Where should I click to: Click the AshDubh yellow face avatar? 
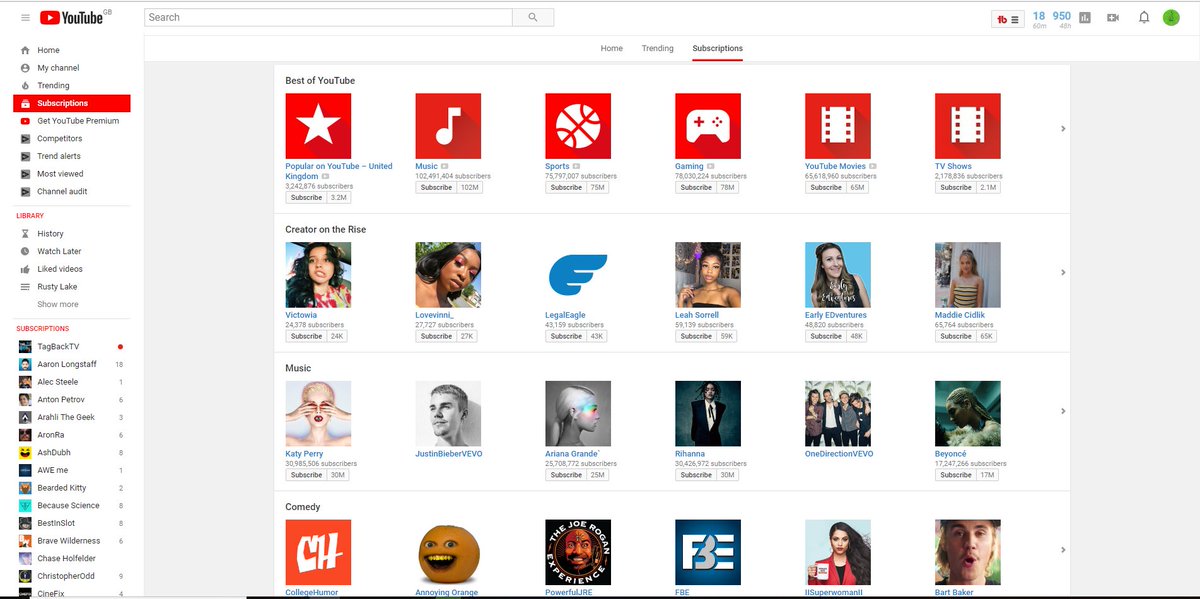tap(25, 453)
